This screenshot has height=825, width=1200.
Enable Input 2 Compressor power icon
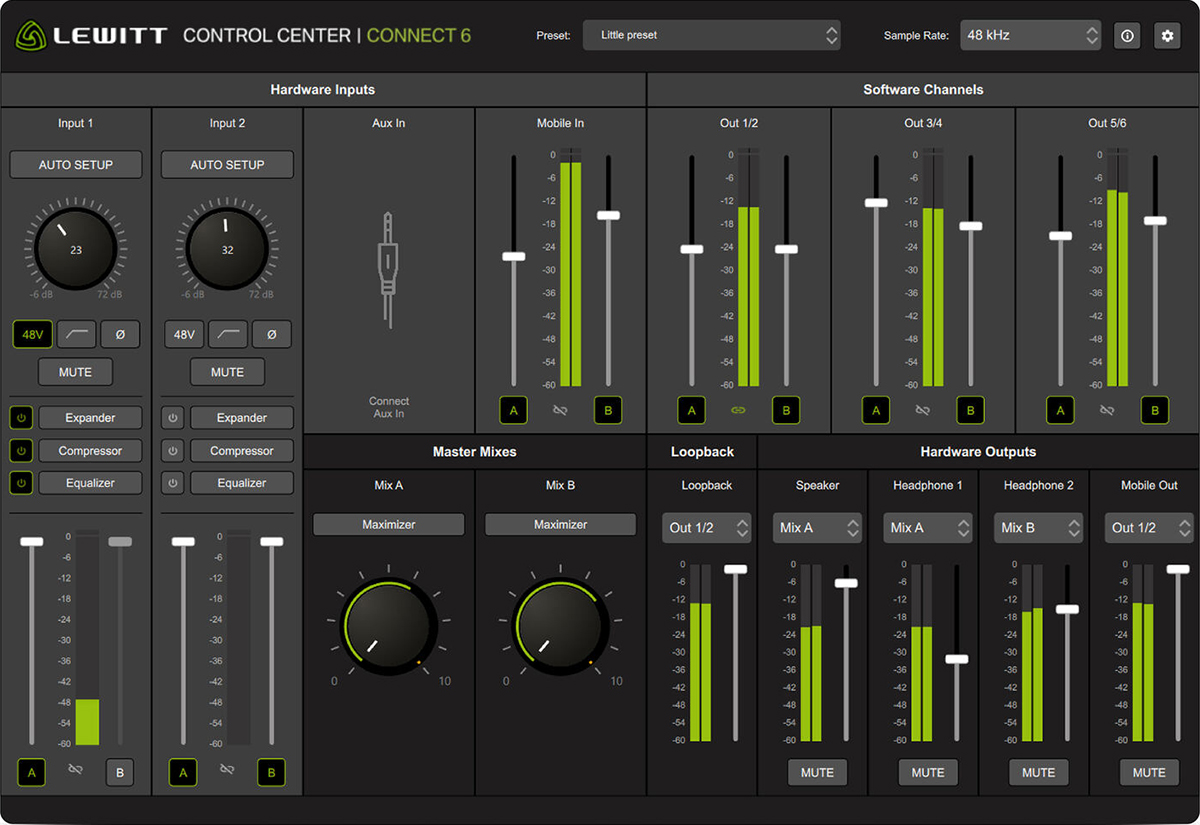pos(173,451)
